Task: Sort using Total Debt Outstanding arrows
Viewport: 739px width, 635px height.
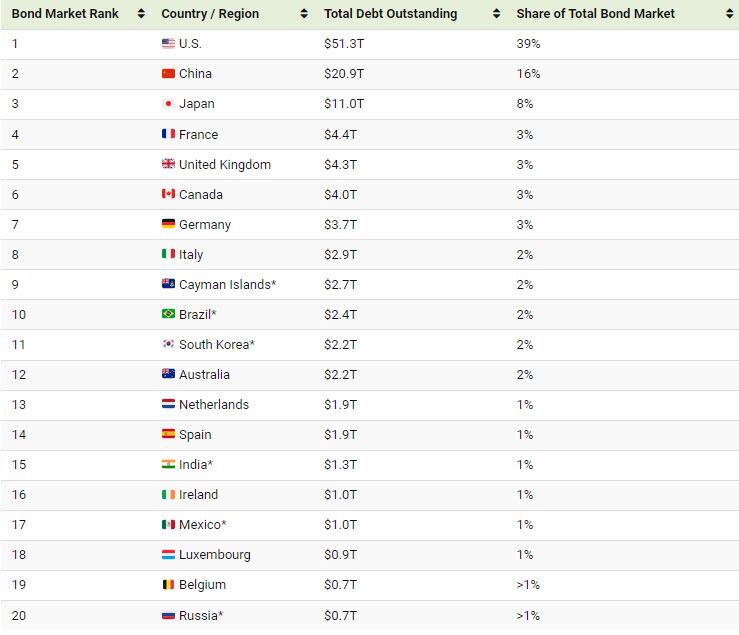Action: click(496, 14)
